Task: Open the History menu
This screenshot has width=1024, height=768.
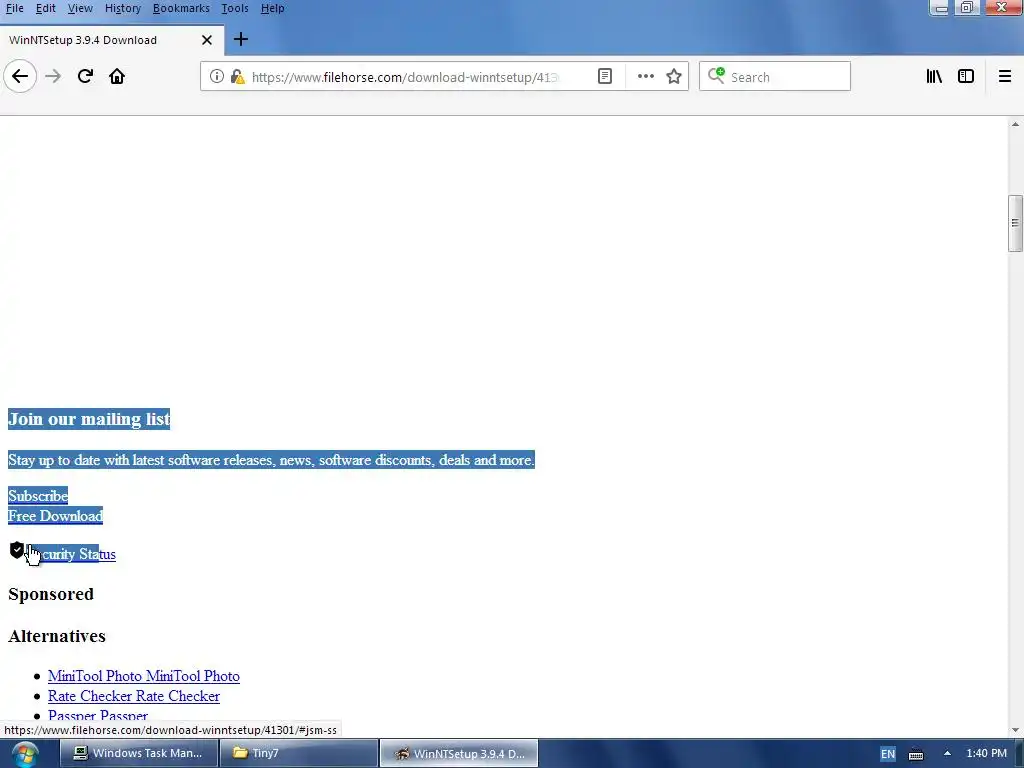Action: point(123,8)
